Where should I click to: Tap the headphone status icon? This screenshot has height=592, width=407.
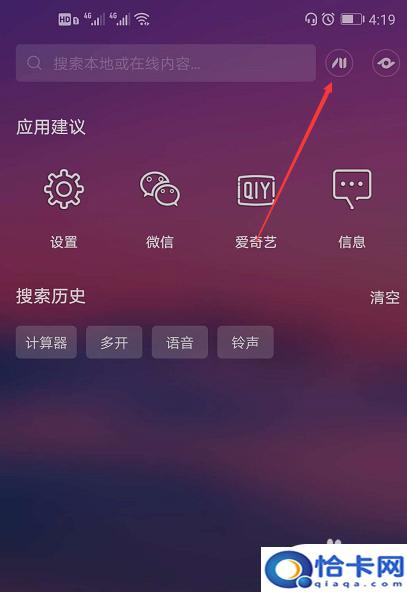[311, 18]
